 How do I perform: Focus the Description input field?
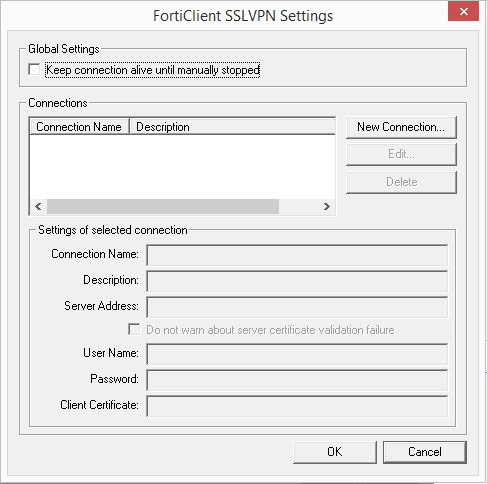[x=297, y=281]
